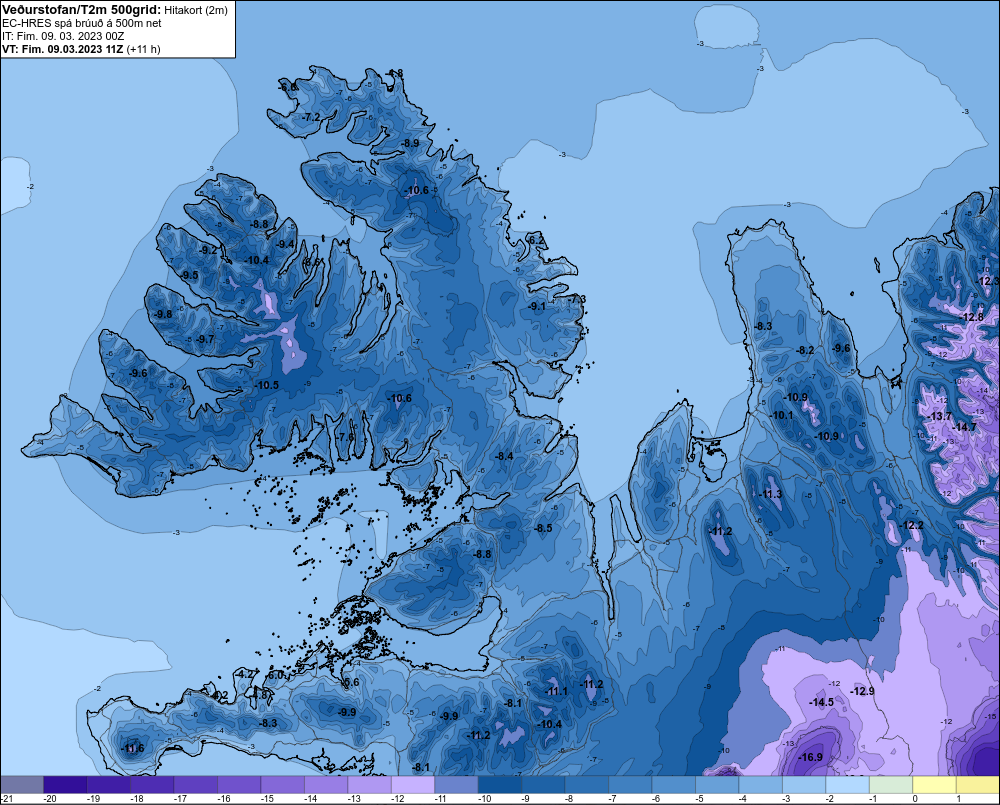Click the map temperature label '-9.1'
Image resolution: width=1000 pixels, height=805 pixels.
(537, 306)
